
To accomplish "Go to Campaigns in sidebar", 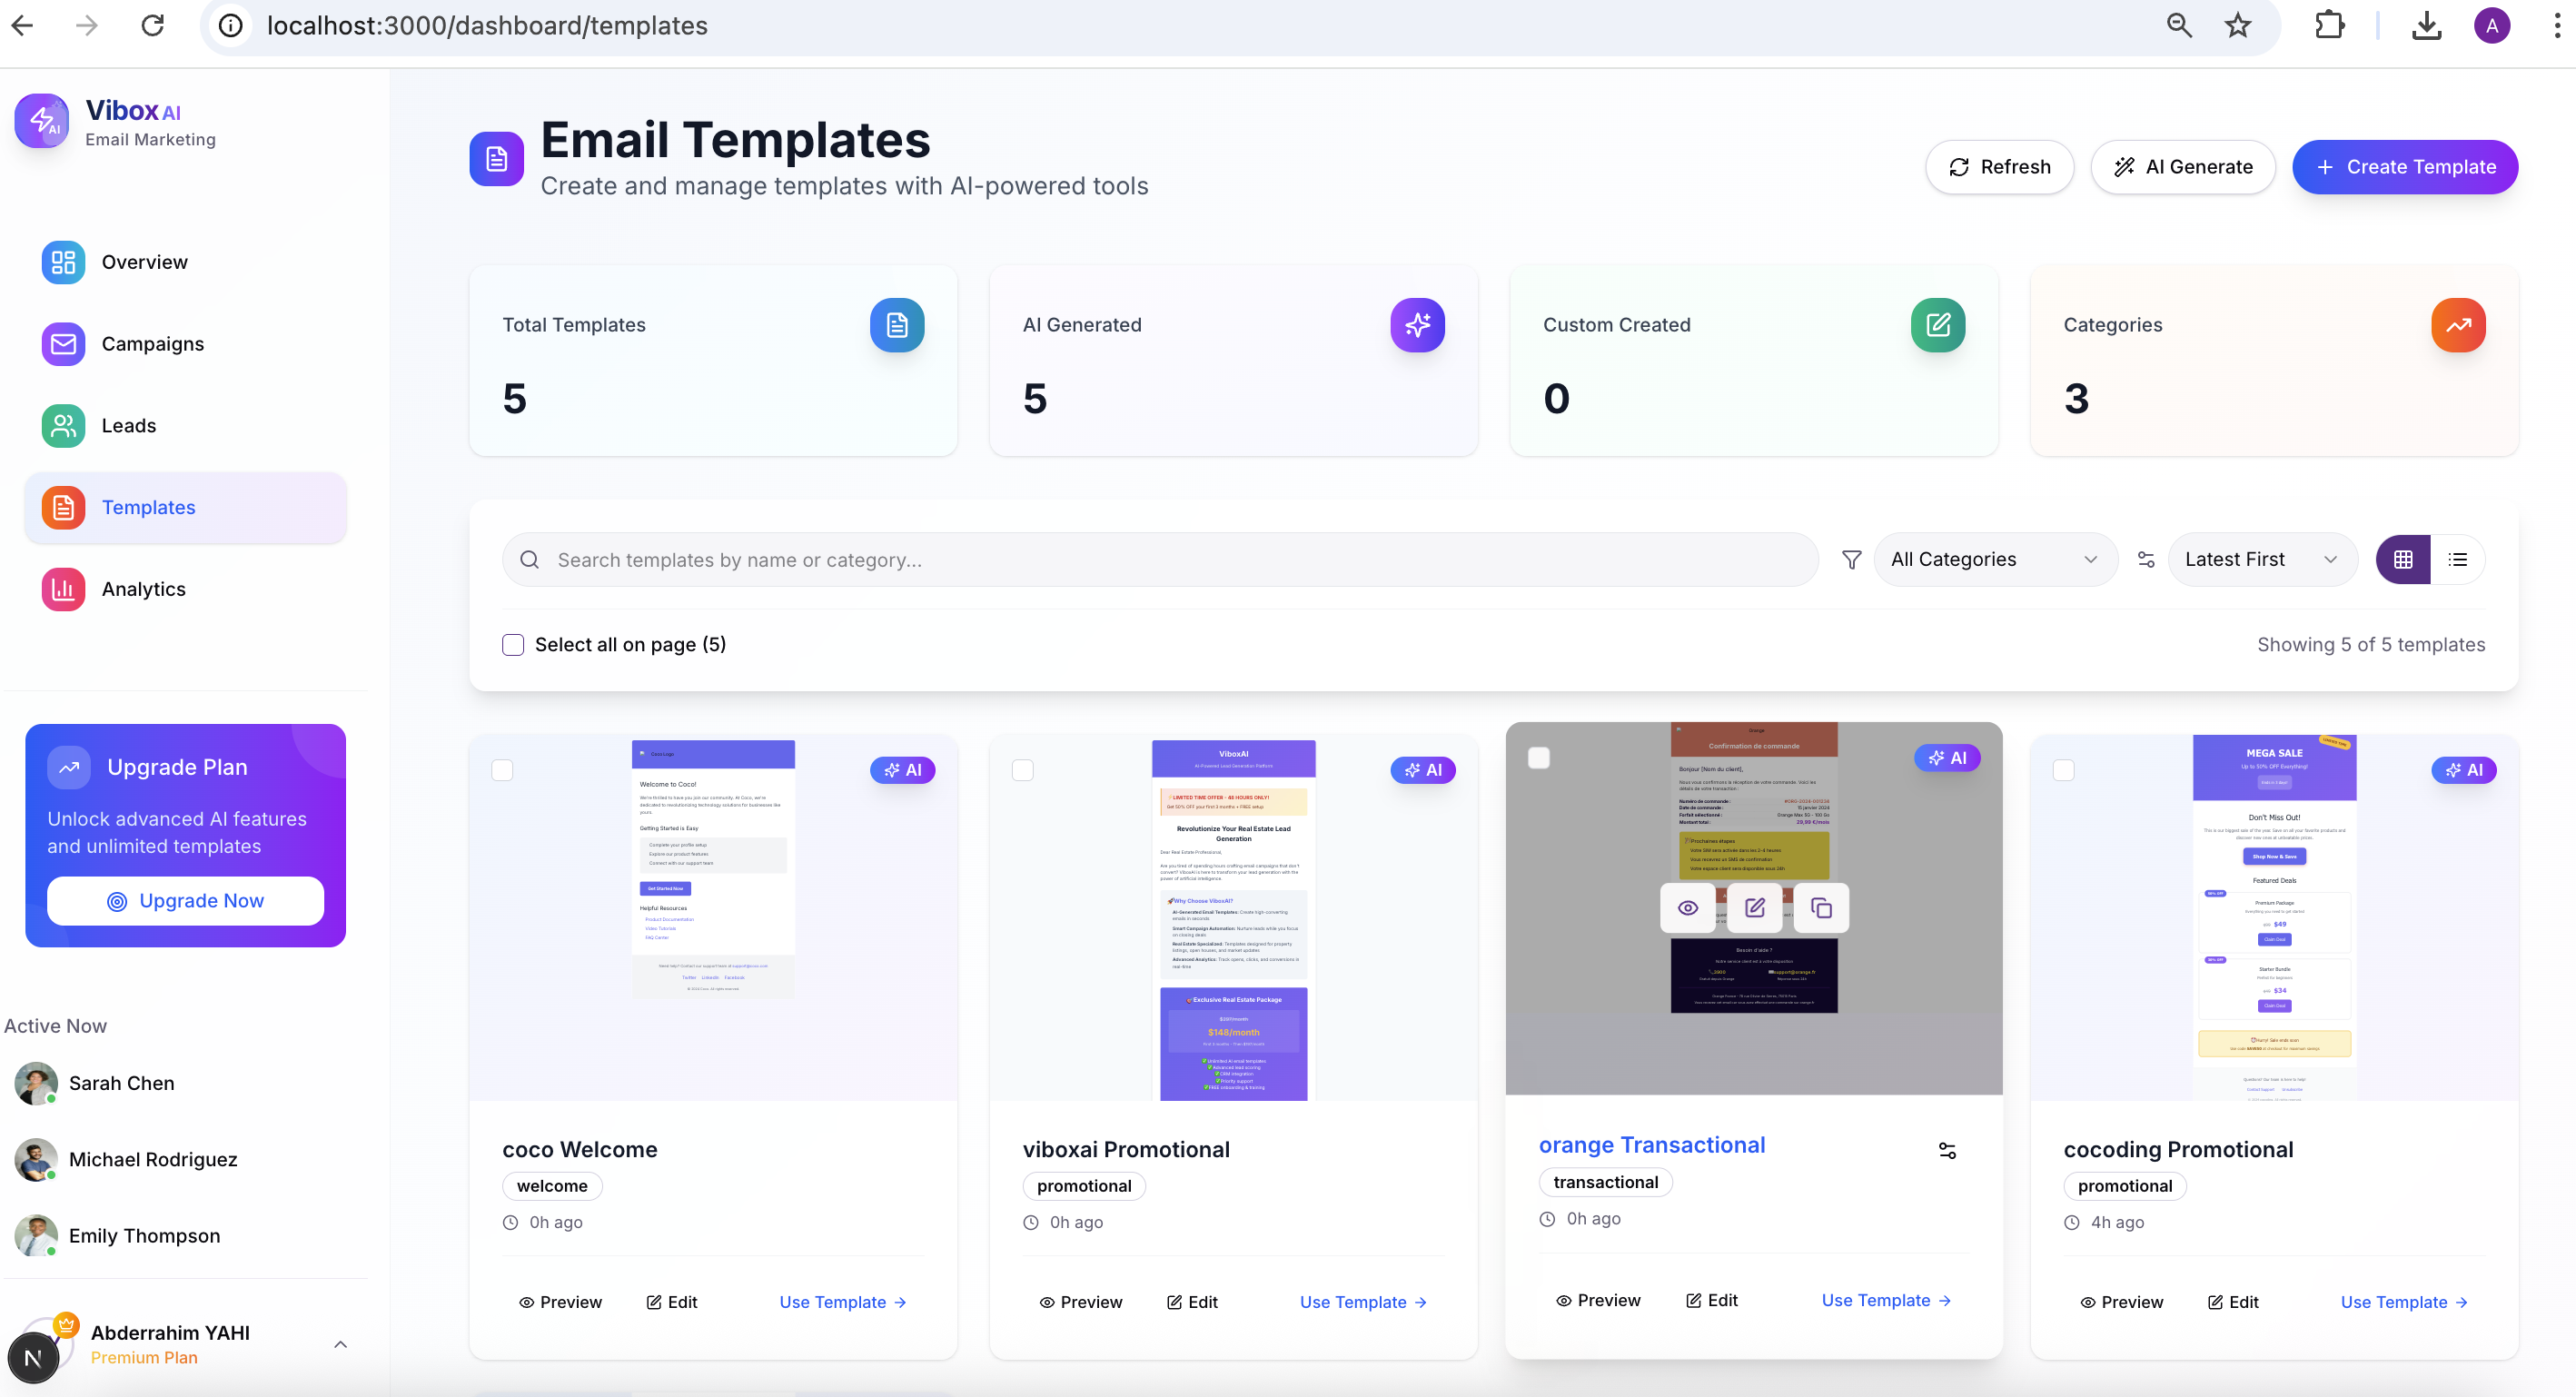I will tap(152, 344).
